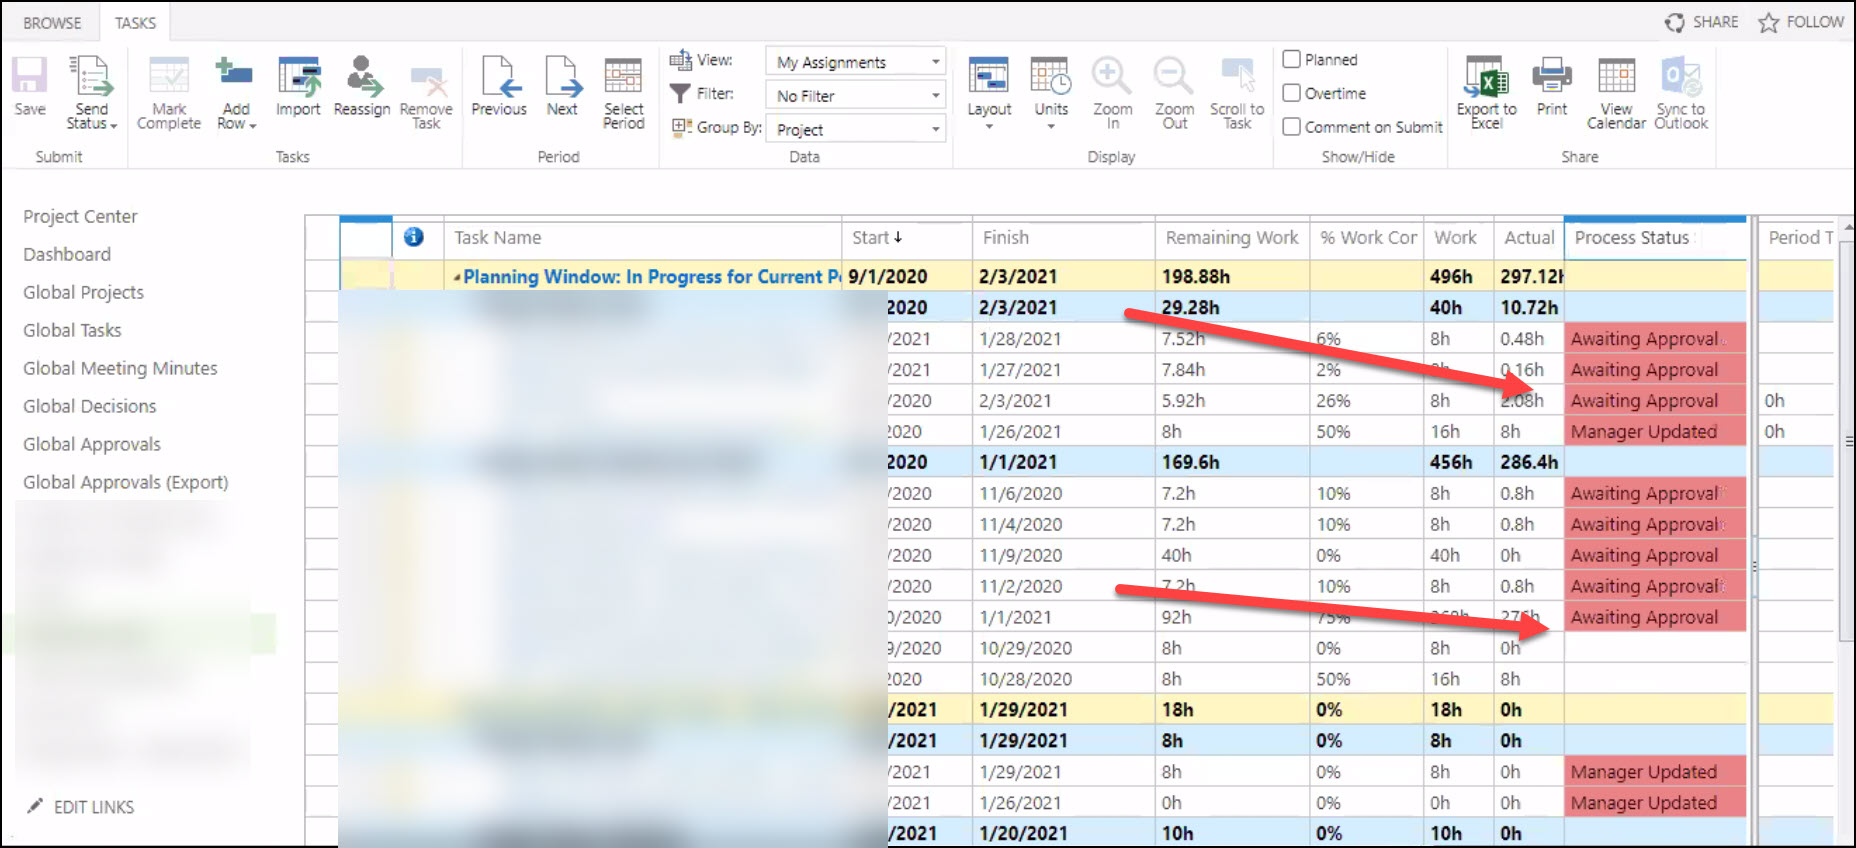
Task: Go to Next period
Action: [562, 86]
